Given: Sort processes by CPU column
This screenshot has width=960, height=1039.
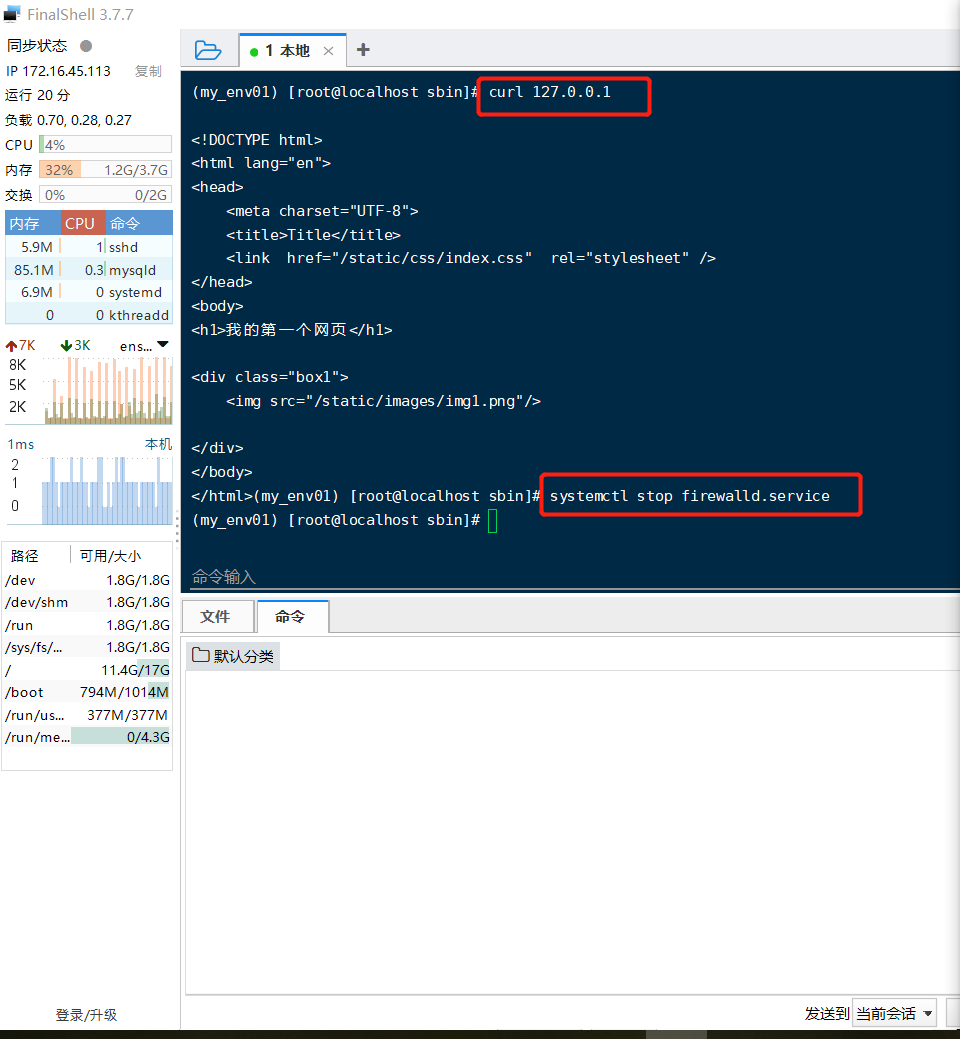Looking at the screenshot, I should tap(82, 223).
